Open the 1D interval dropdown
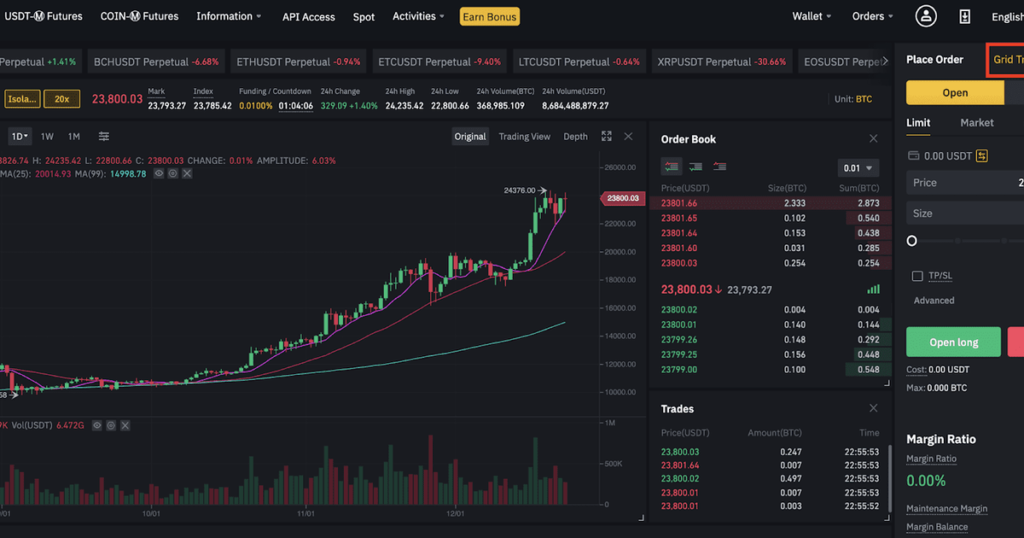This screenshot has height=538, width=1024. 19,136
